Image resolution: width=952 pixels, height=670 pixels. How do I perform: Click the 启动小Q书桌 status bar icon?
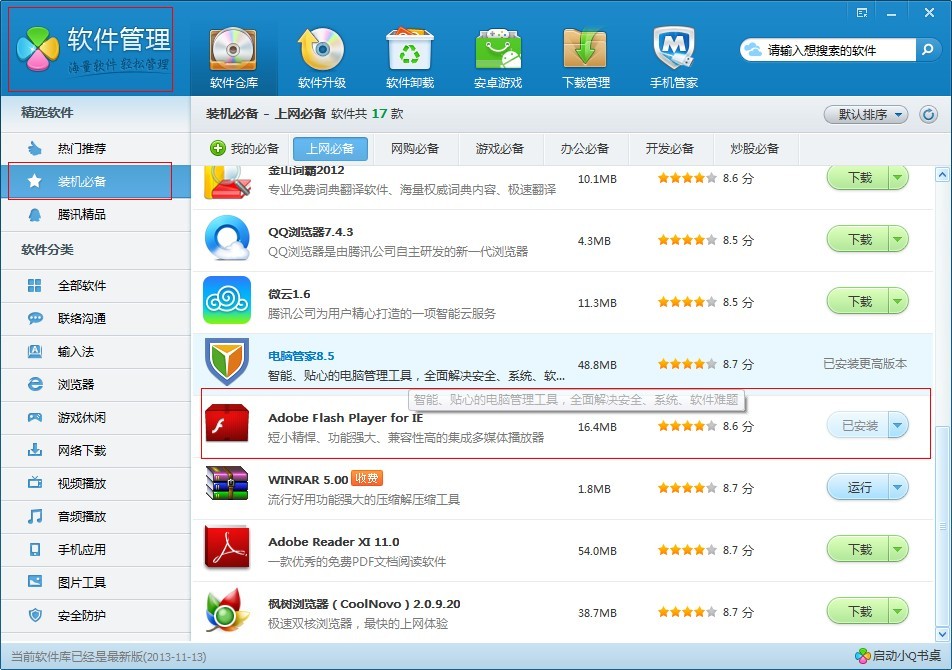coord(863,656)
